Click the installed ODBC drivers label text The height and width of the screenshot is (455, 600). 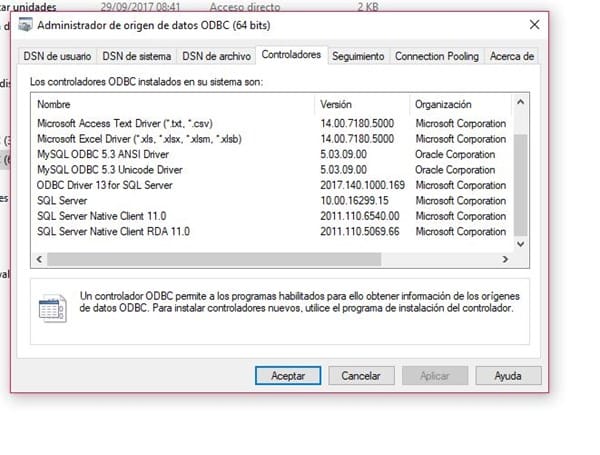click(x=147, y=82)
